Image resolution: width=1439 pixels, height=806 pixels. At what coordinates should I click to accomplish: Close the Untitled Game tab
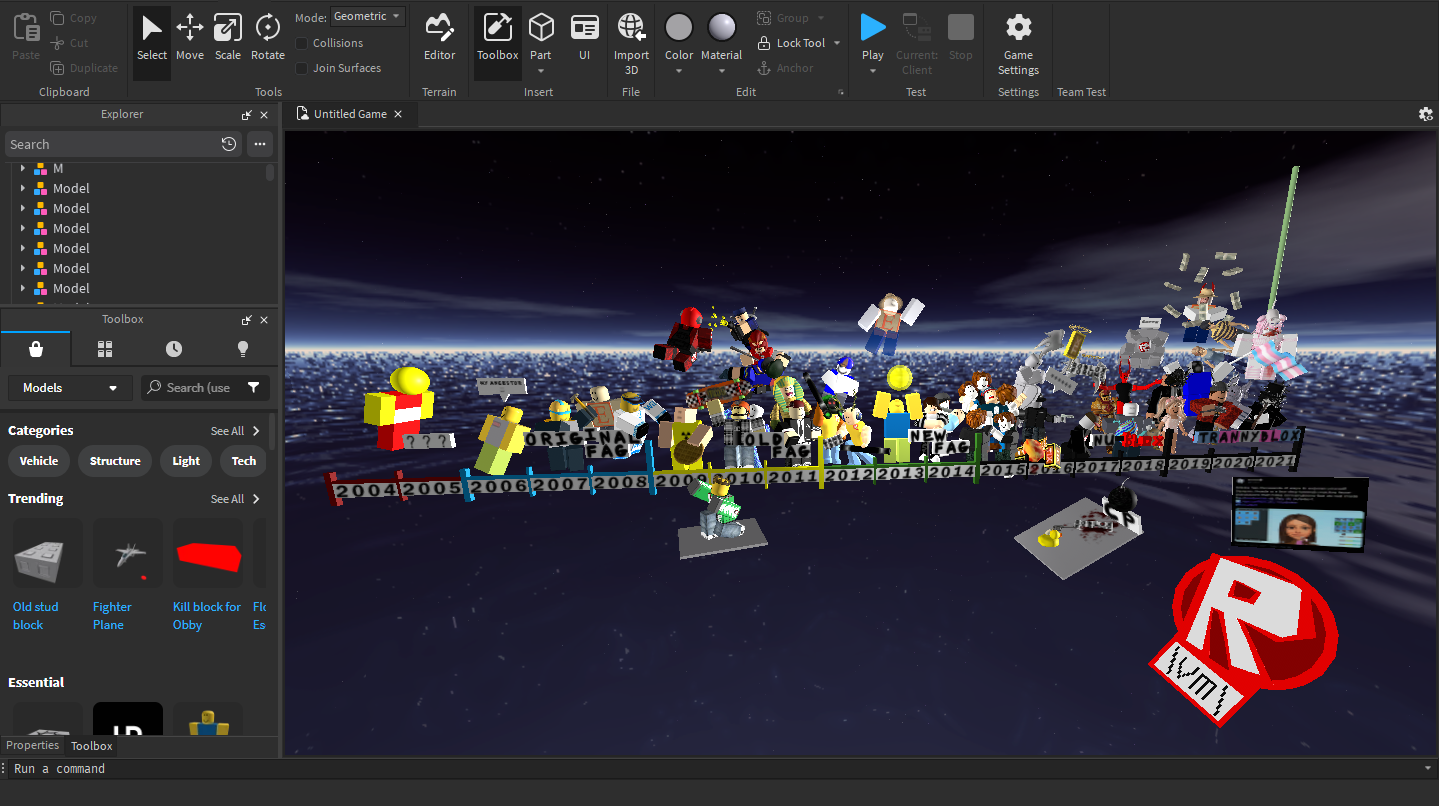(398, 114)
